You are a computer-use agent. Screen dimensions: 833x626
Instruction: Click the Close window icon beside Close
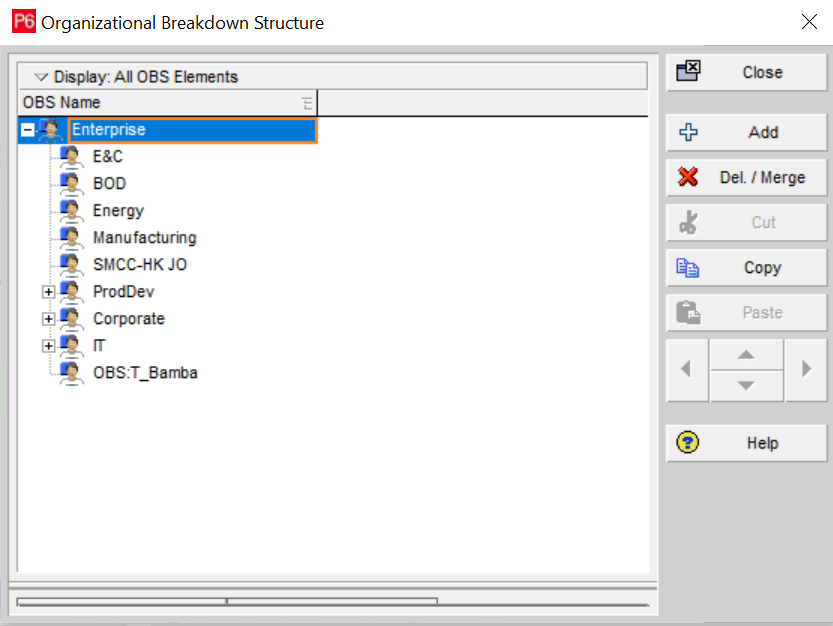[688, 71]
